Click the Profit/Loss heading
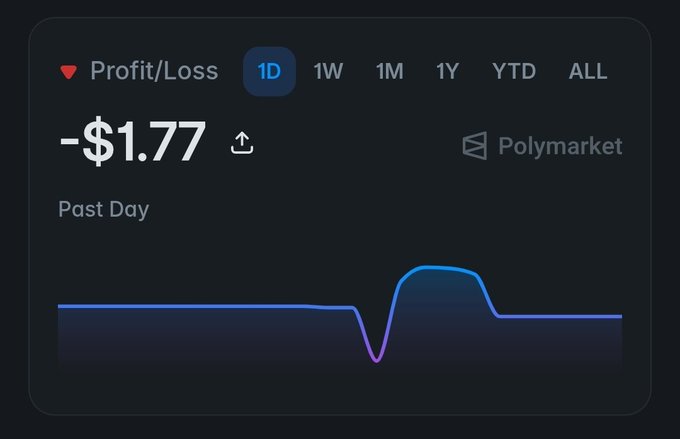The image size is (680, 439). 154,71
